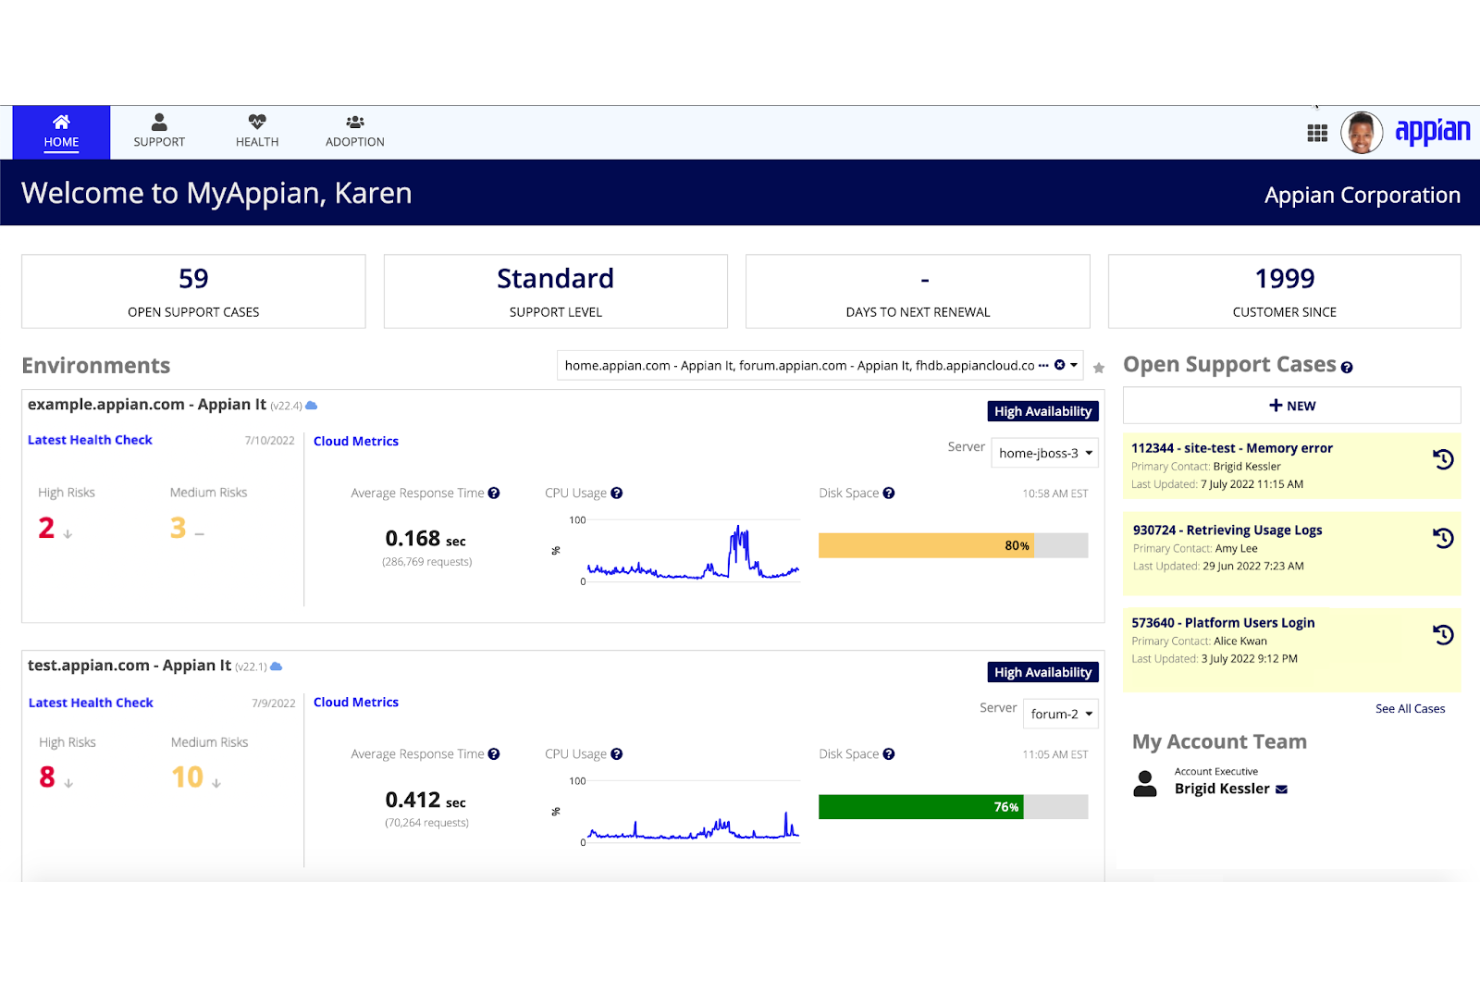This screenshot has width=1480, height=987.
Task: Click help icon for example.appian.com Disk Space
Action: pyautogui.click(x=889, y=493)
